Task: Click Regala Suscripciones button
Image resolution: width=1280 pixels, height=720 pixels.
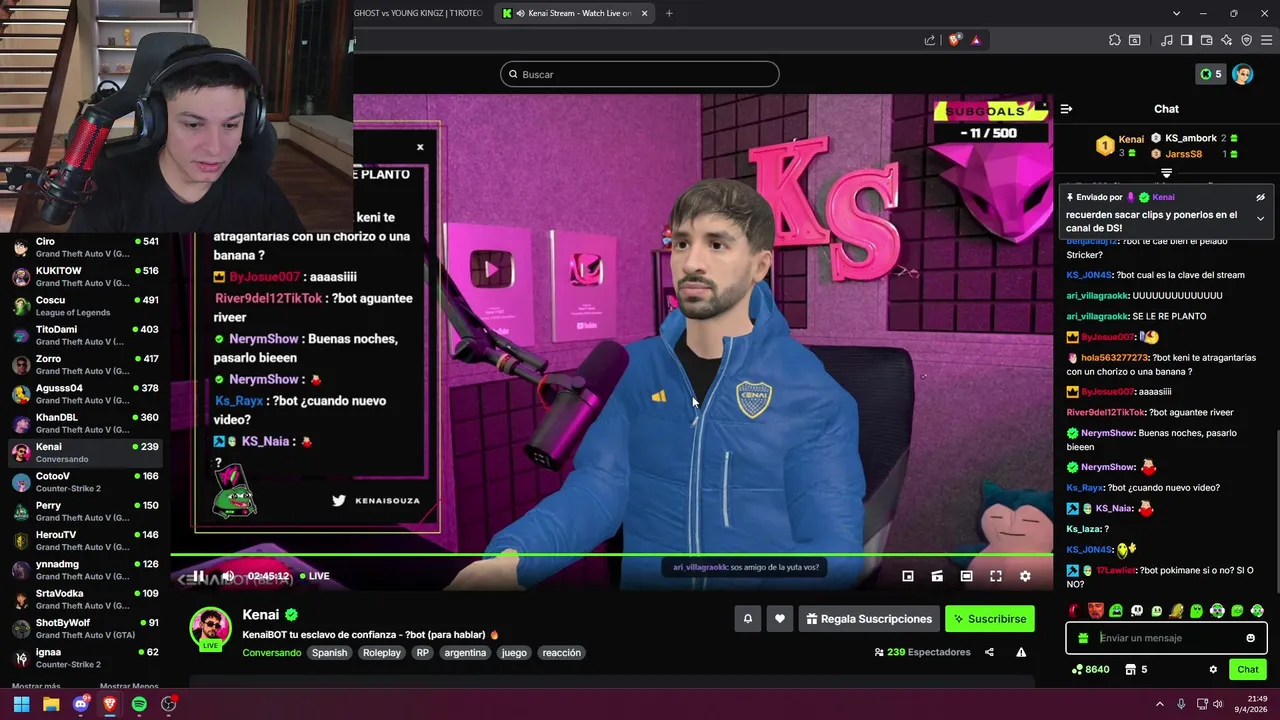Action: point(868,619)
